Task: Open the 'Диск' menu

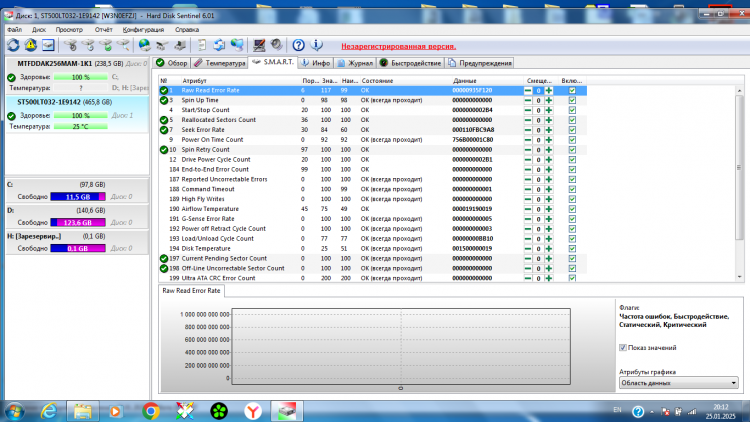Action: coord(39,30)
